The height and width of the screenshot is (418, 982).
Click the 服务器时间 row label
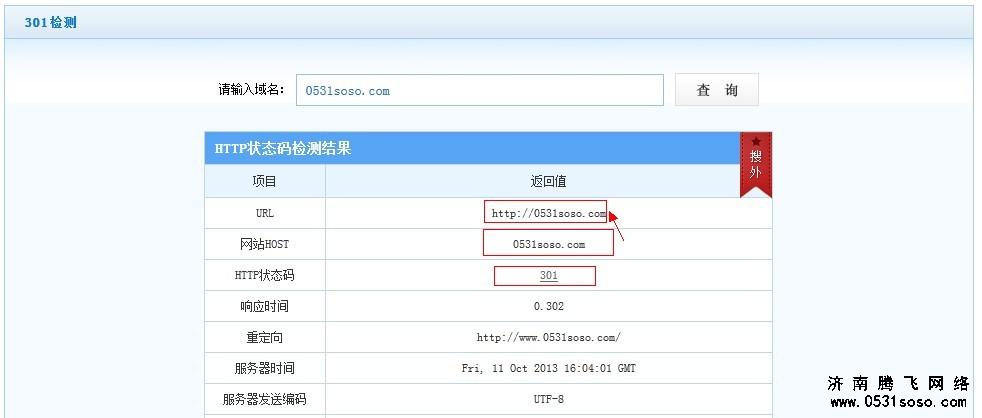[264, 368]
